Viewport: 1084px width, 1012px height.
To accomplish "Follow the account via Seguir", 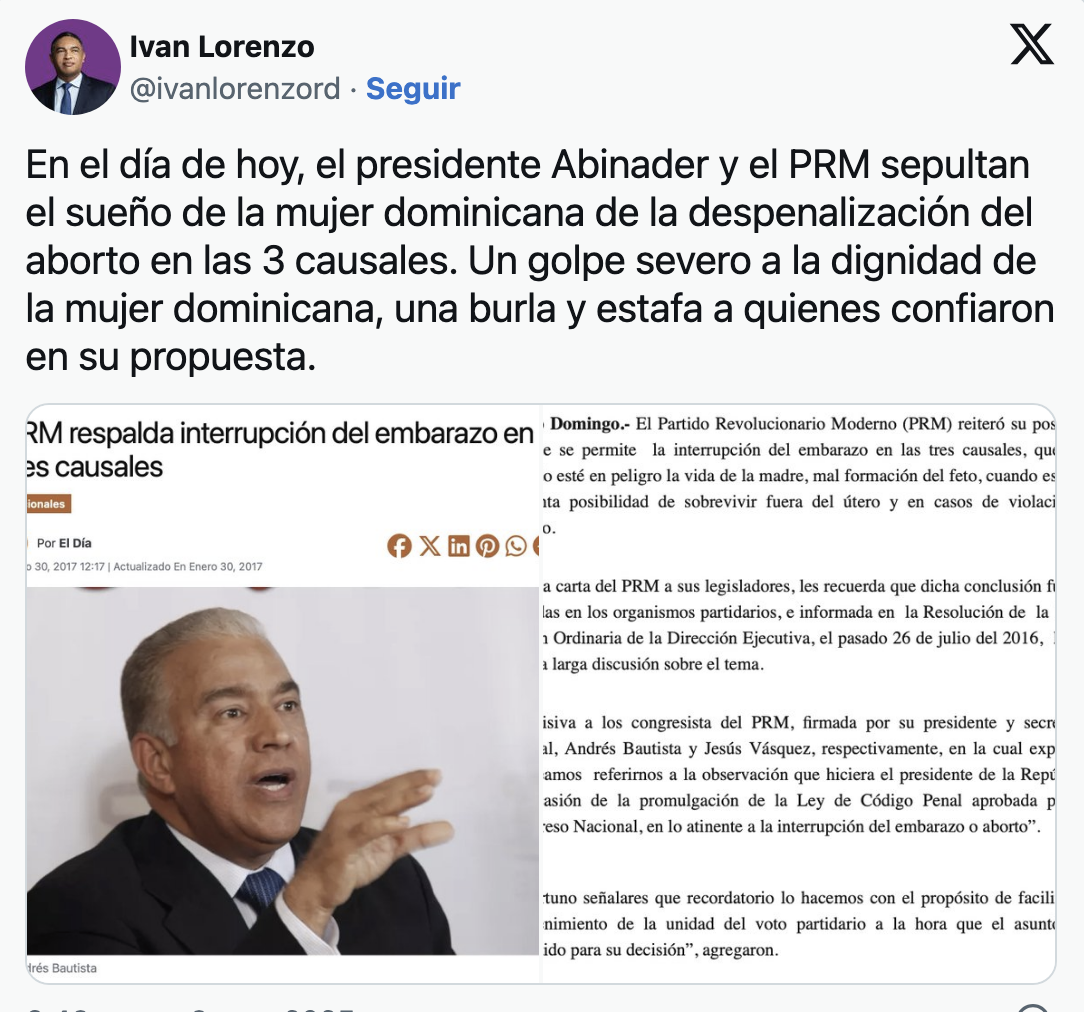I will [x=413, y=88].
